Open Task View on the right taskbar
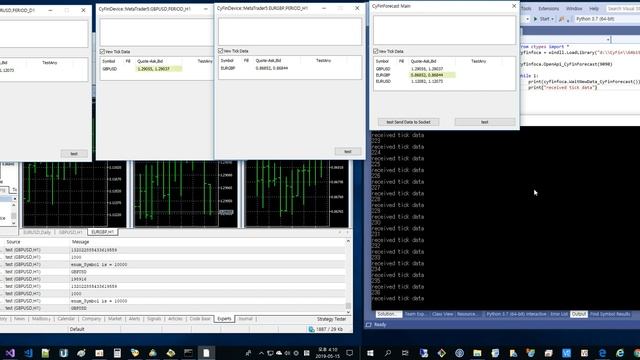This screenshot has height=360, width=640. coord(405,353)
